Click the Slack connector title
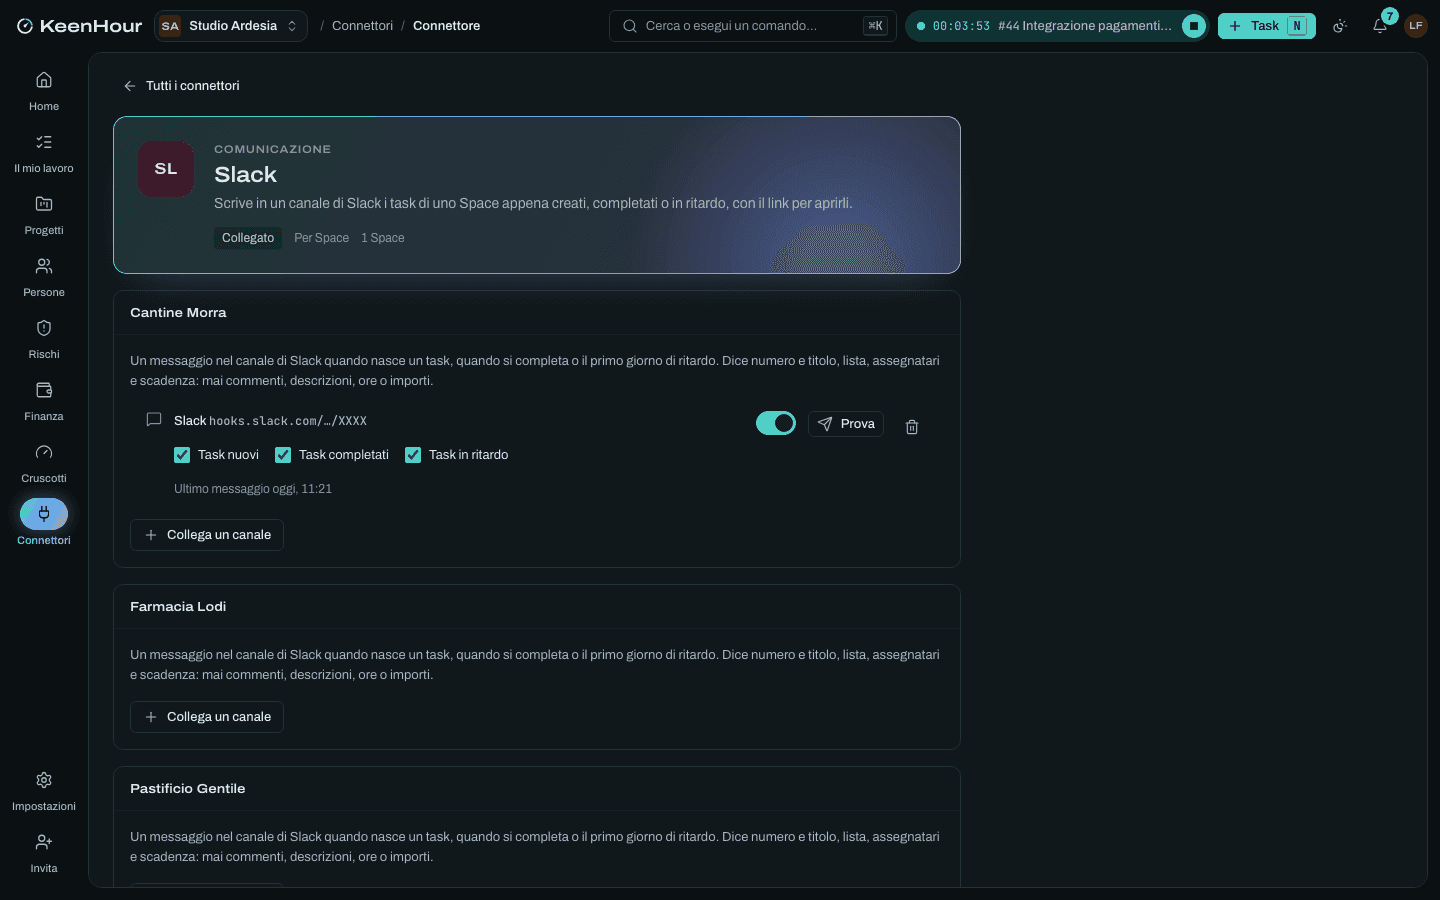Image resolution: width=1440 pixels, height=900 pixels. (x=245, y=175)
